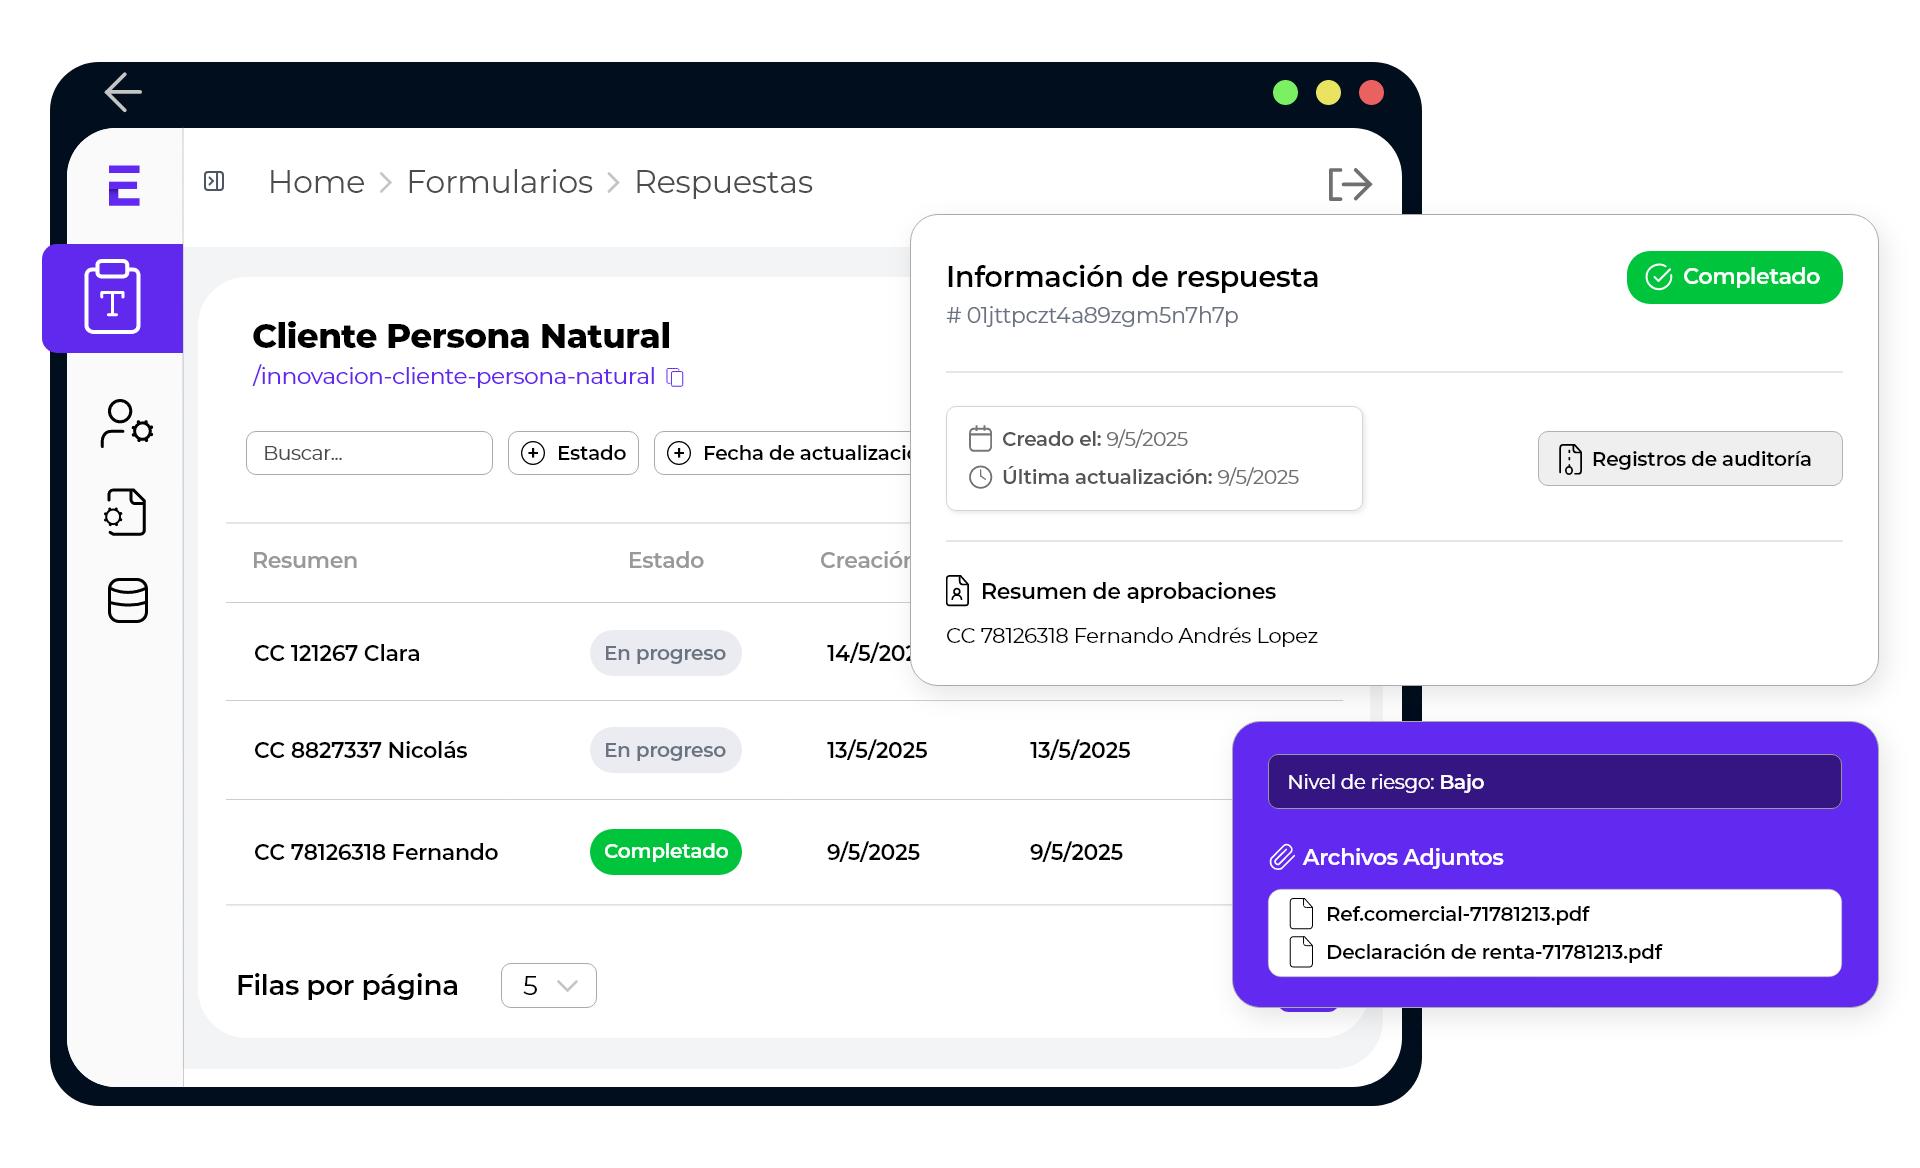The width and height of the screenshot is (1920, 1168).
Task: Click Nivel de riesgo: Bajo field
Action: (x=1554, y=782)
